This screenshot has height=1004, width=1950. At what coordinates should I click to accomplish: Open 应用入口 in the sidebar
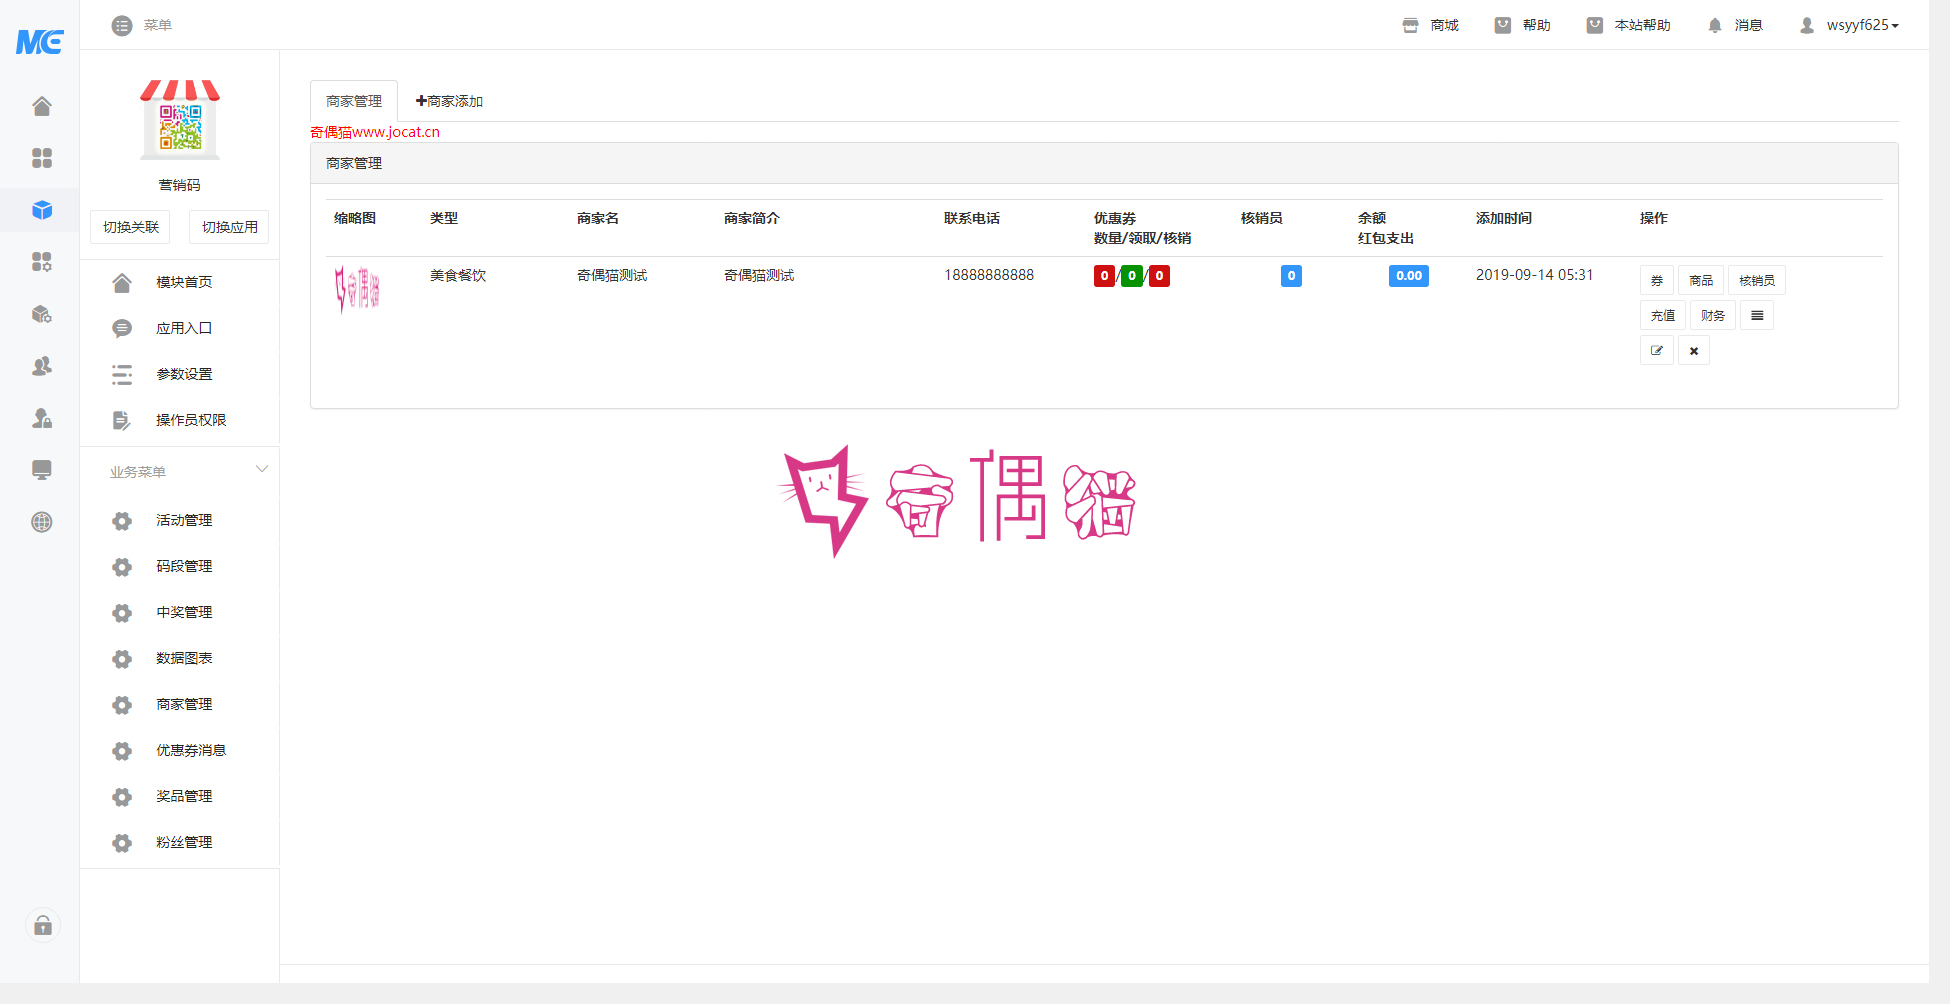pos(184,328)
